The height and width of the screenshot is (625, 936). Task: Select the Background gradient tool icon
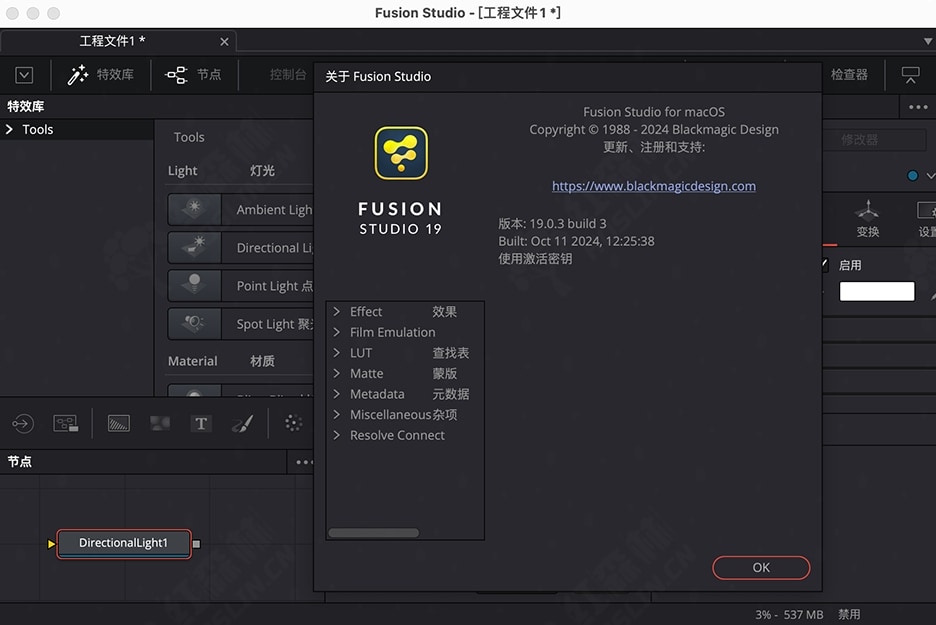pyautogui.click(x=119, y=423)
